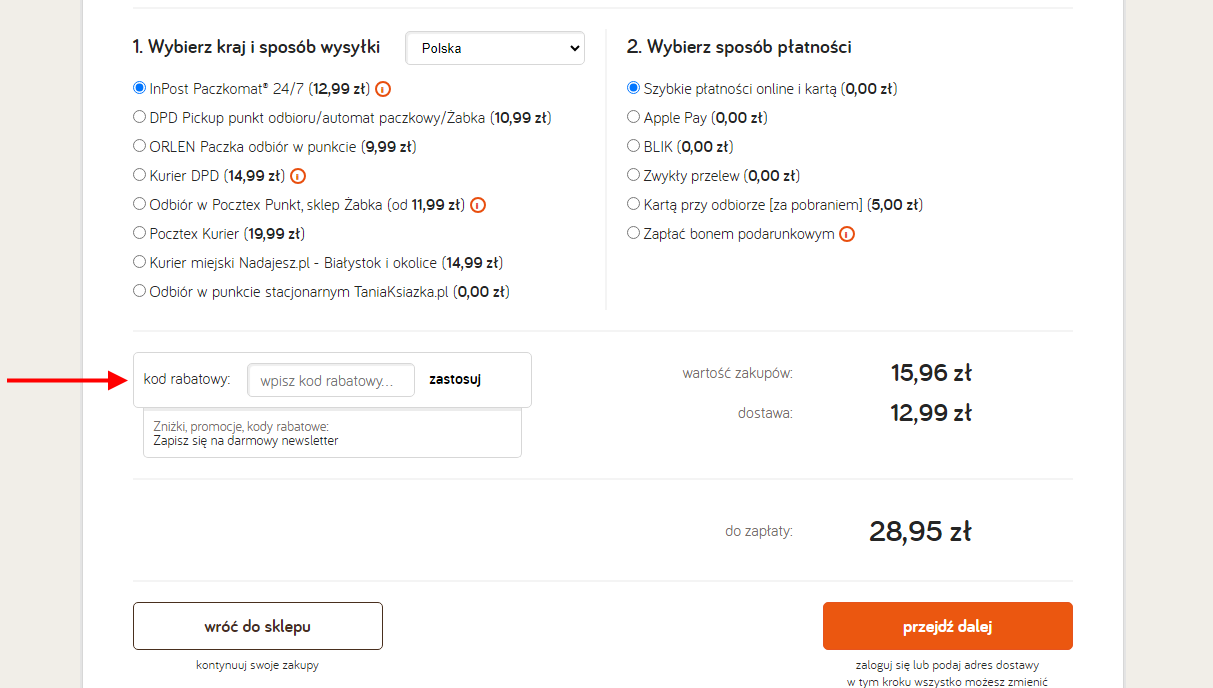This screenshot has height=688, width=1213.
Task: Apply discount code with zastosuj
Action: tap(455, 380)
